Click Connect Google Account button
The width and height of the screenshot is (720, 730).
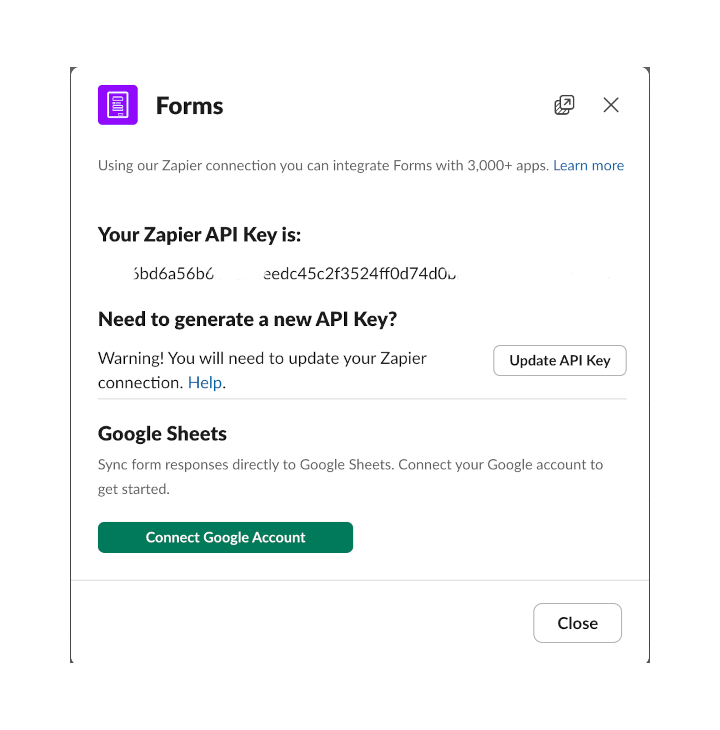(225, 537)
